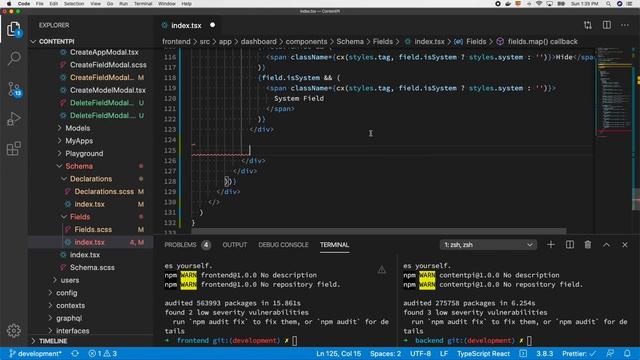Open the terminal selector dropdown 1: zsh, zsh

click(488, 245)
